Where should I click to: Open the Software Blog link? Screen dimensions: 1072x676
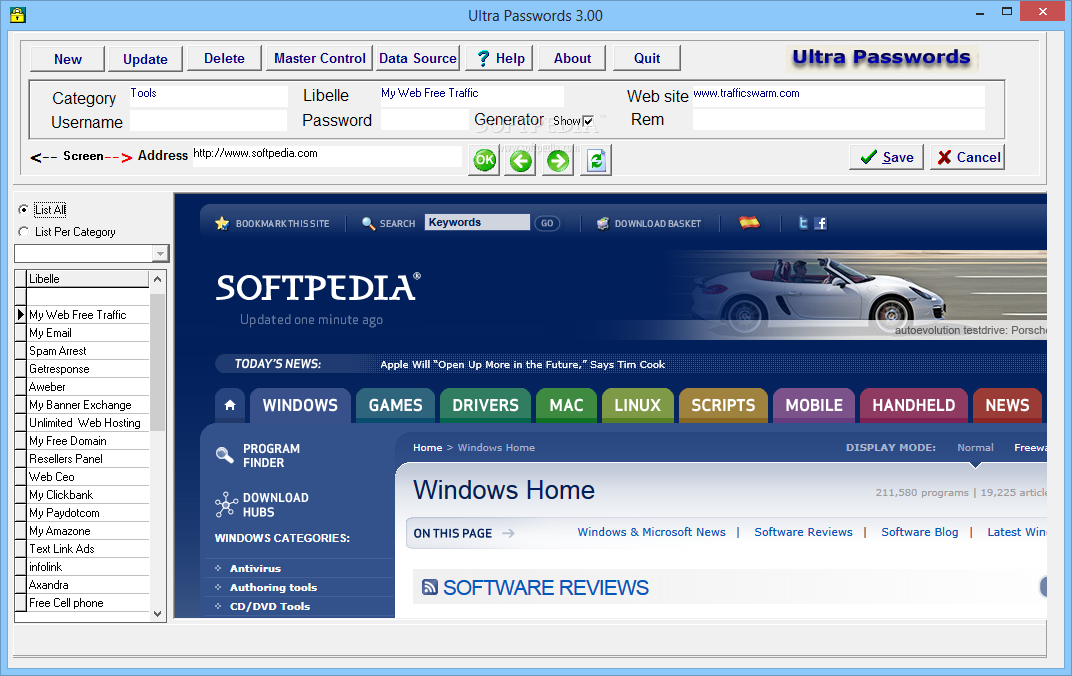920,532
